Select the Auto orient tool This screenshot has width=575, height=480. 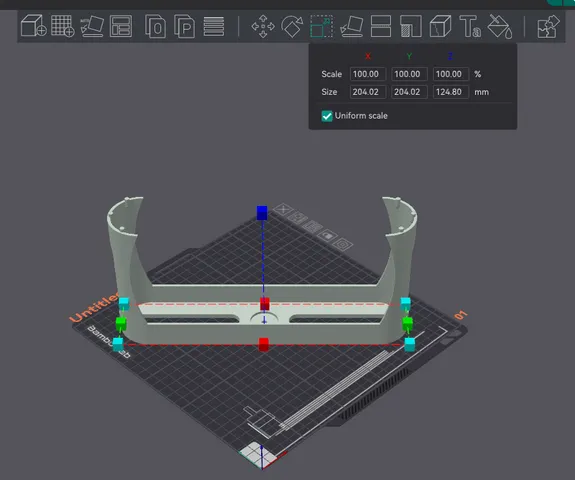(92, 26)
